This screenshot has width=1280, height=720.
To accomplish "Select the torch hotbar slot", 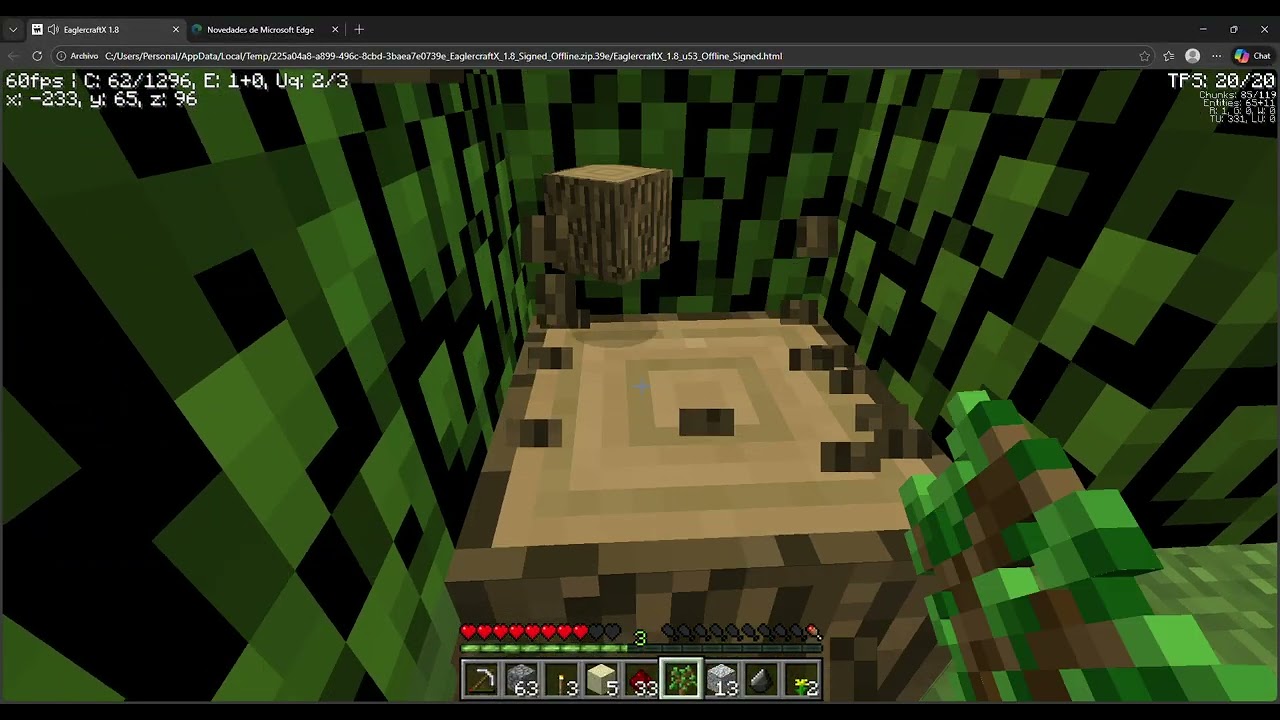I will pos(561,679).
